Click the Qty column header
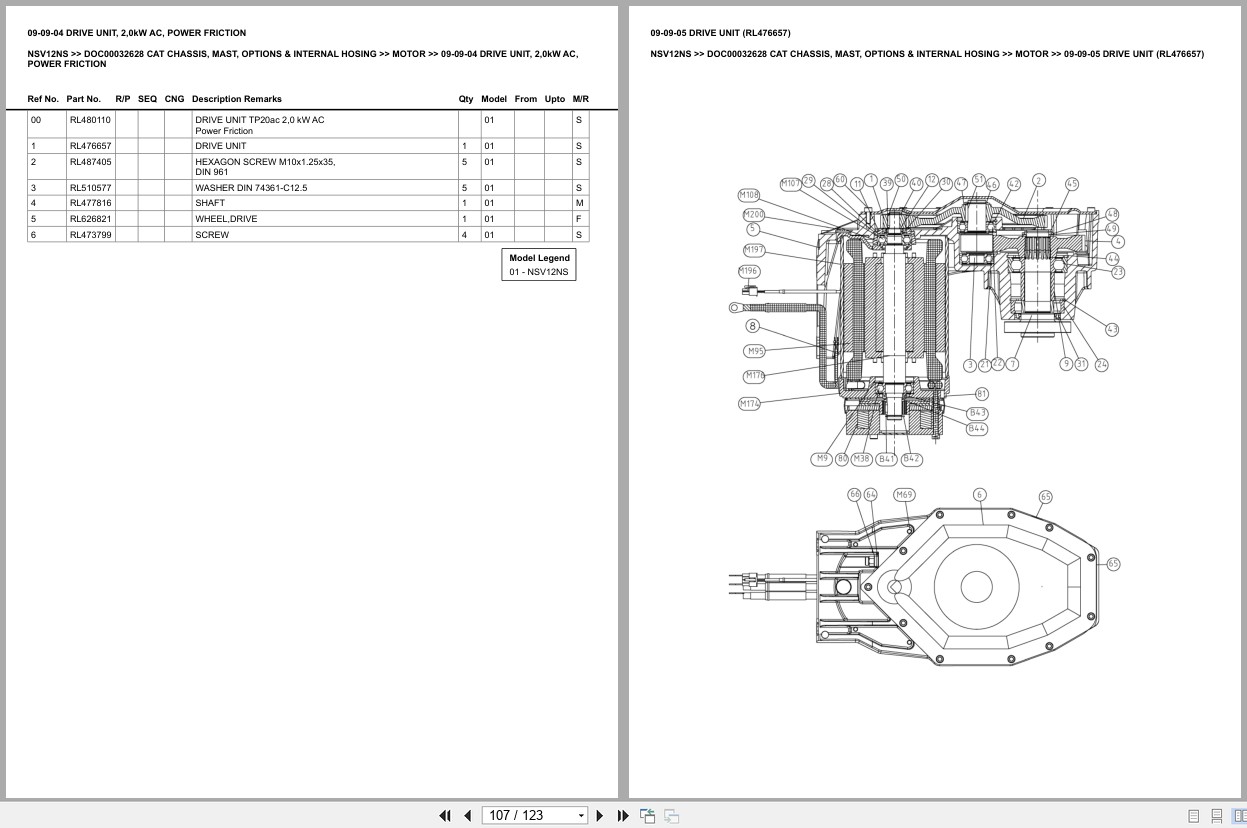This screenshot has height=828, width=1247. click(466, 99)
